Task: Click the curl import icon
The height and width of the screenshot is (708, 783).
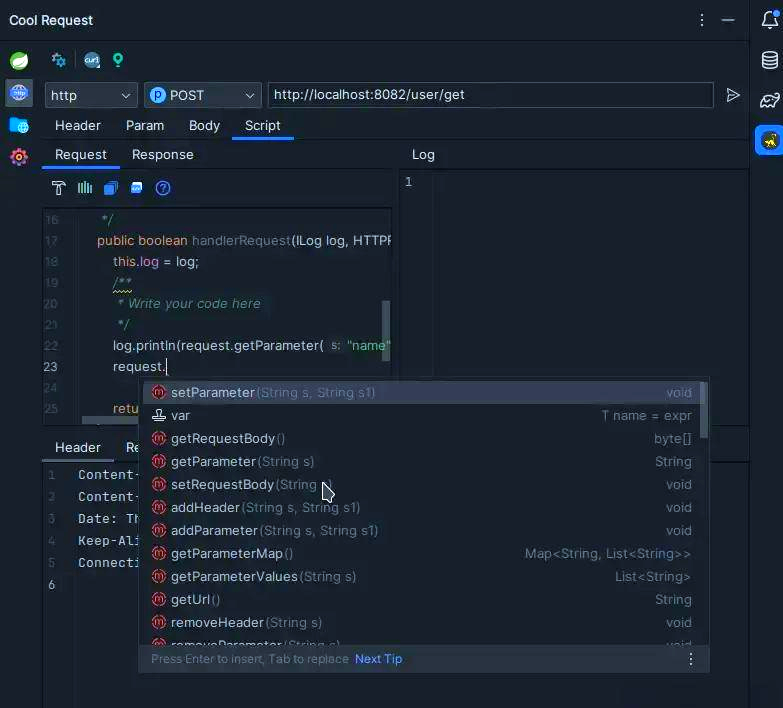Action: (x=92, y=60)
